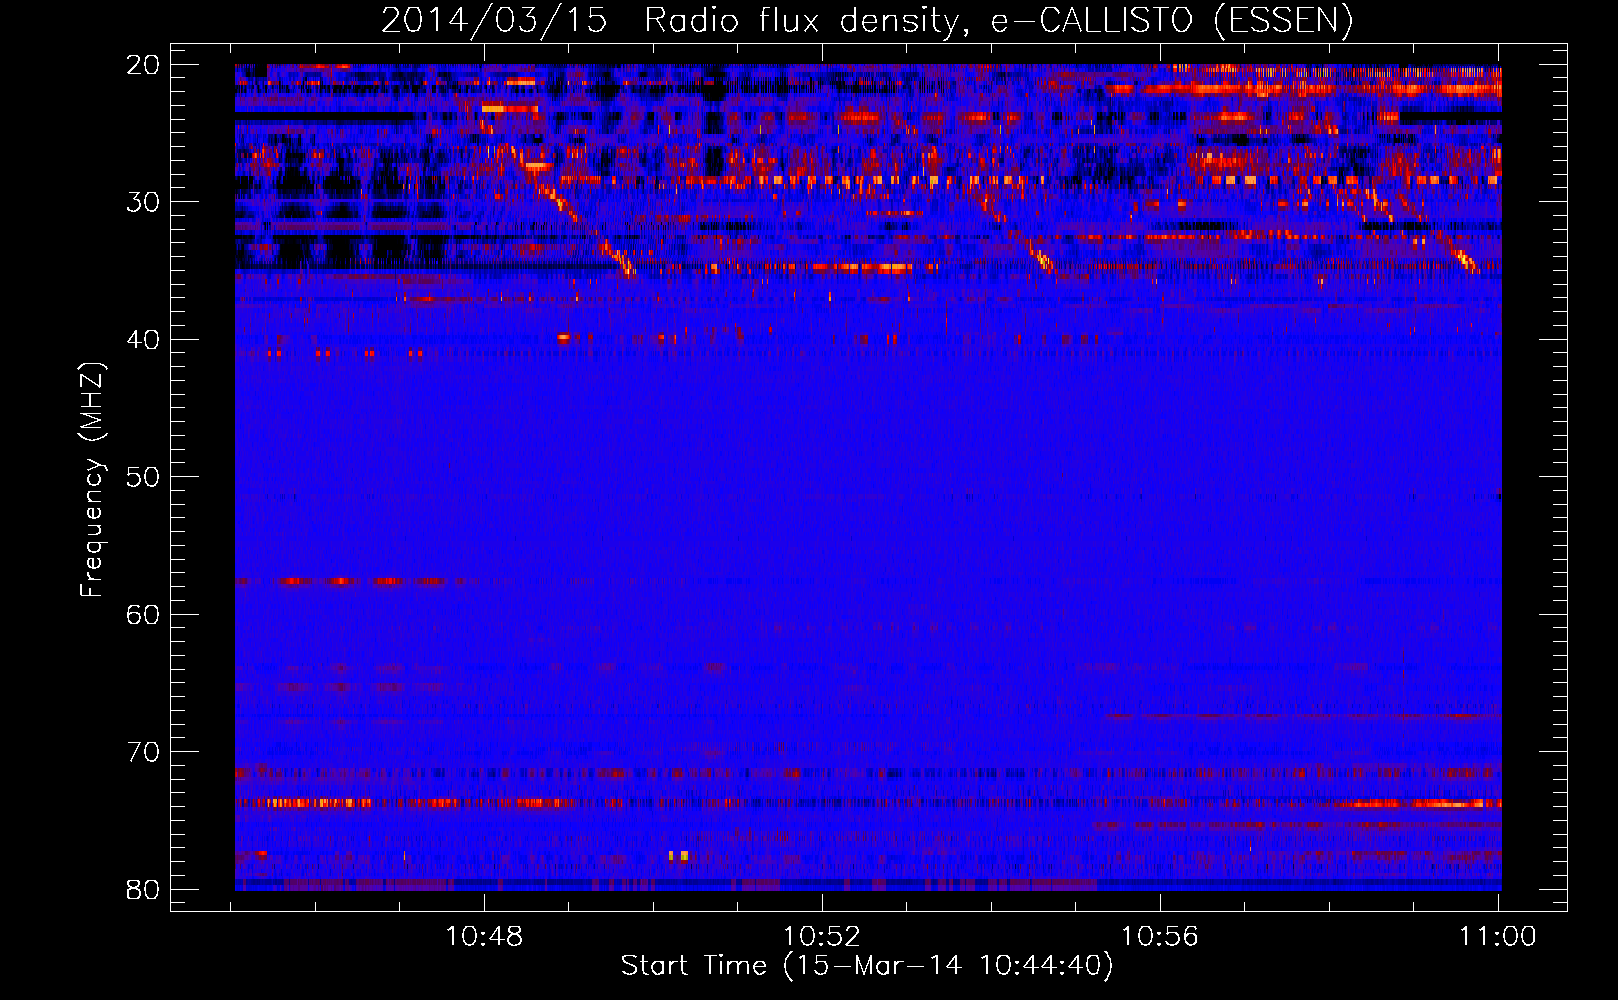Click the 'Frequency (MHZ)' axis label
This screenshot has height=1000, width=1618.
[x=92, y=480]
